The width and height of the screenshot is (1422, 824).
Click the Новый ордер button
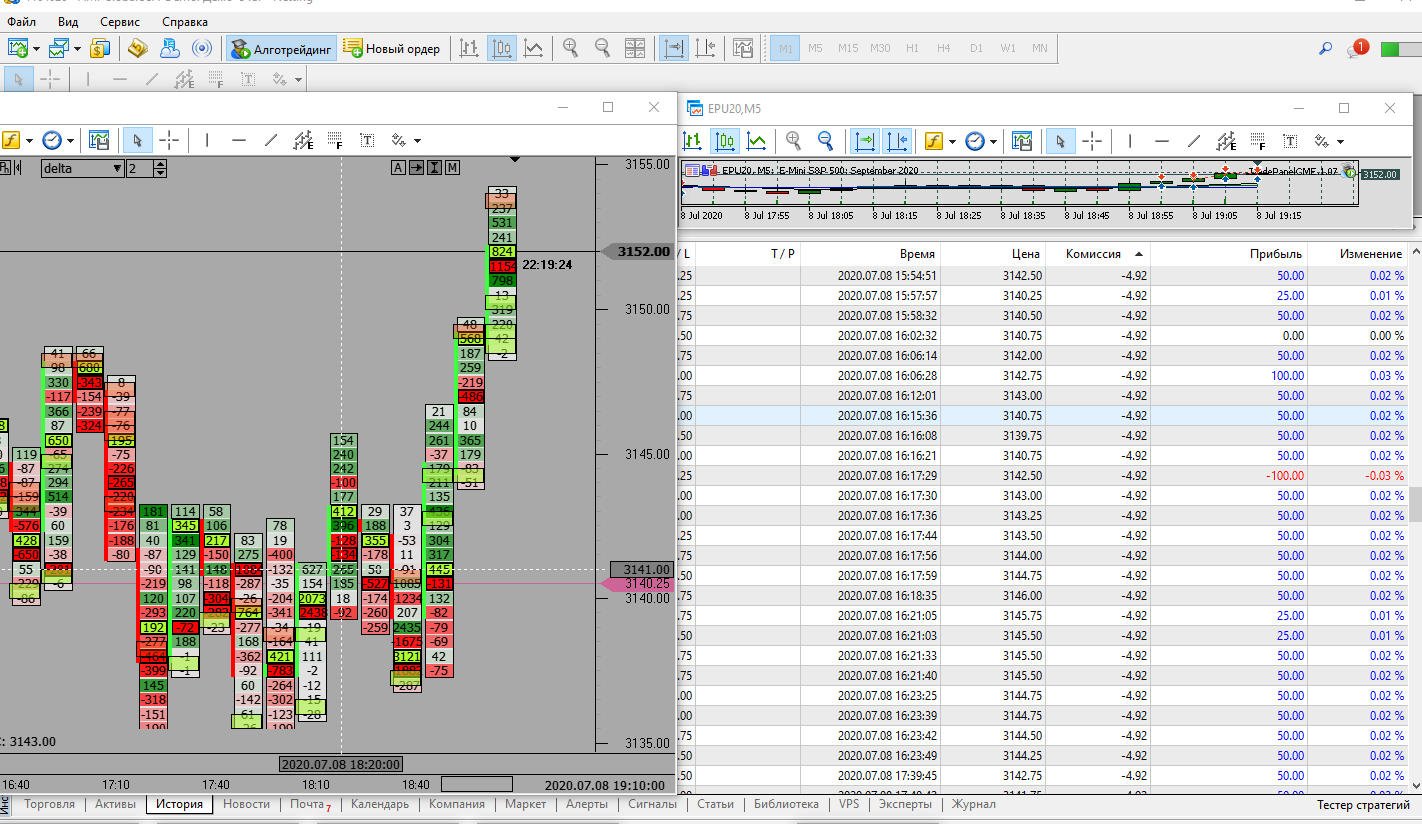(x=391, y=48)
